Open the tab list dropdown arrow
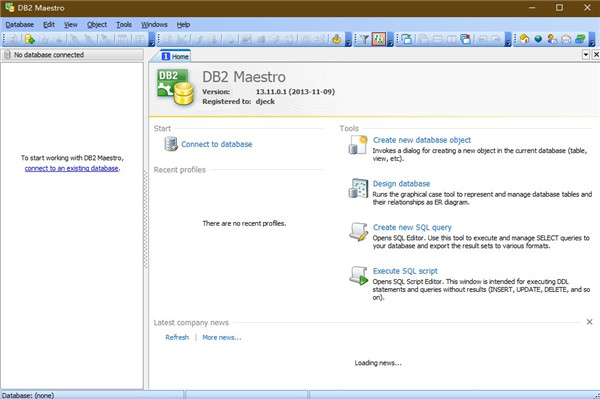The height and width of the screenshot is (399, 600). (x=586, y=55)
